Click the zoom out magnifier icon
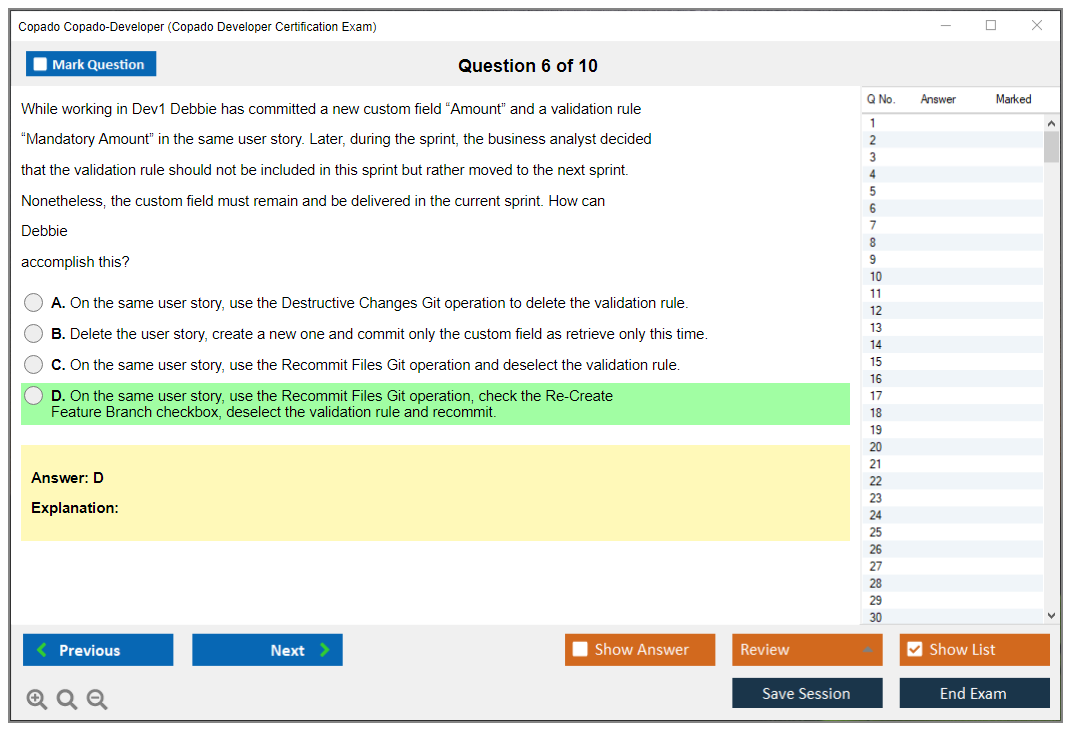 [x=97, y=699]
